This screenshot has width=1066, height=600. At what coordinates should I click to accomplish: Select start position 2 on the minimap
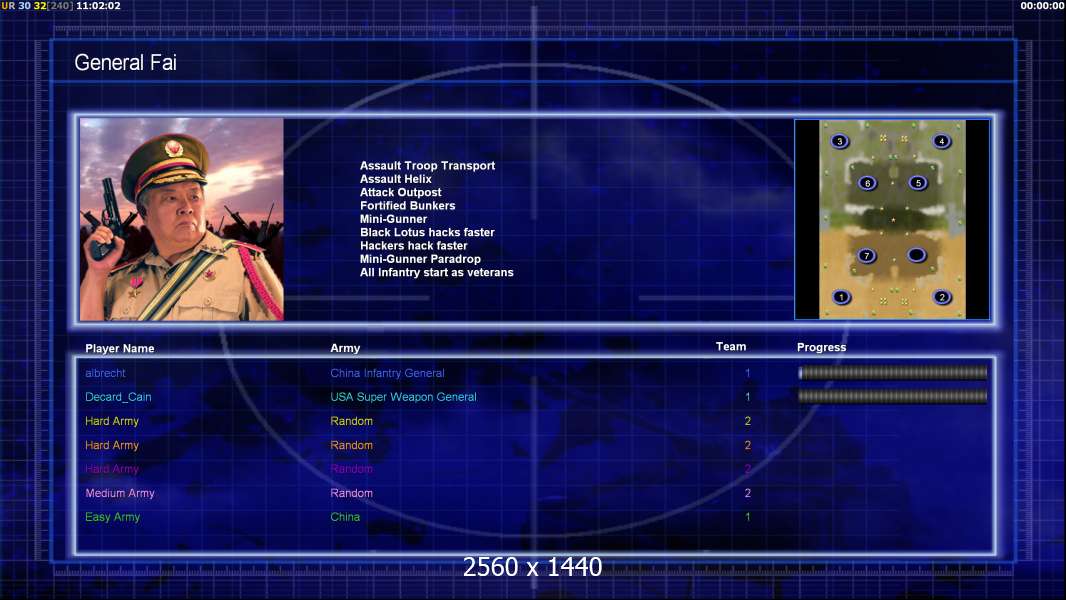[942, 297]
